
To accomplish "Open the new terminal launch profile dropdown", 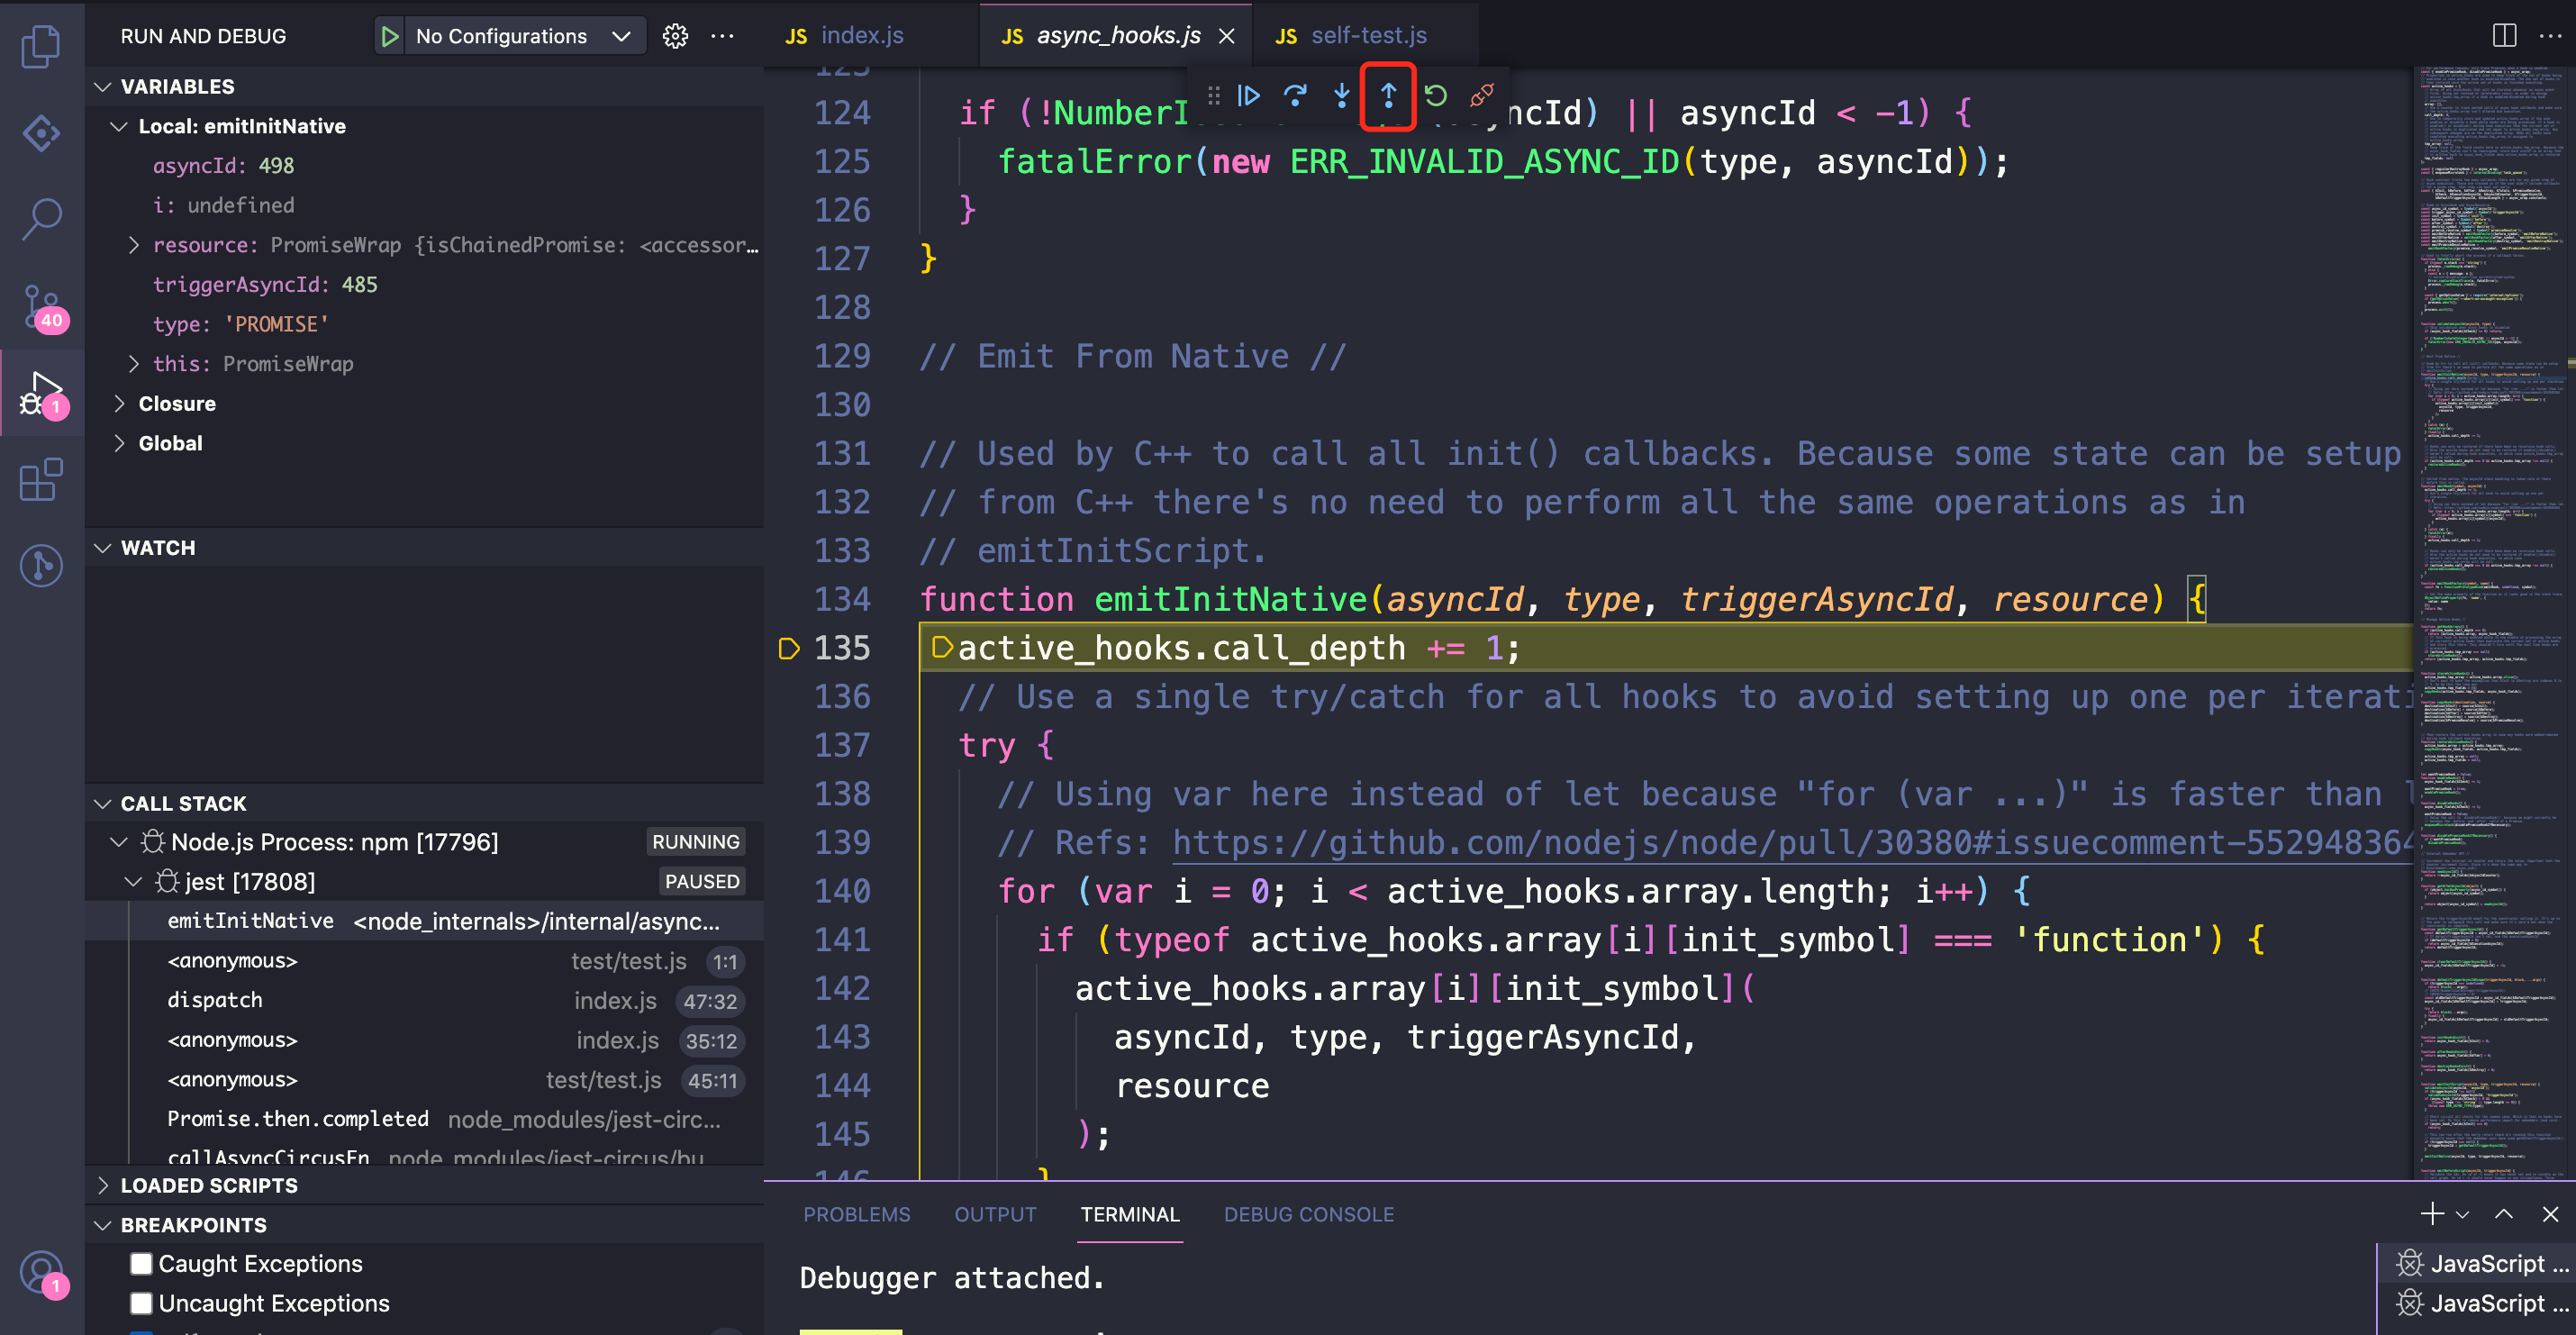I will pos(2463,1214).
